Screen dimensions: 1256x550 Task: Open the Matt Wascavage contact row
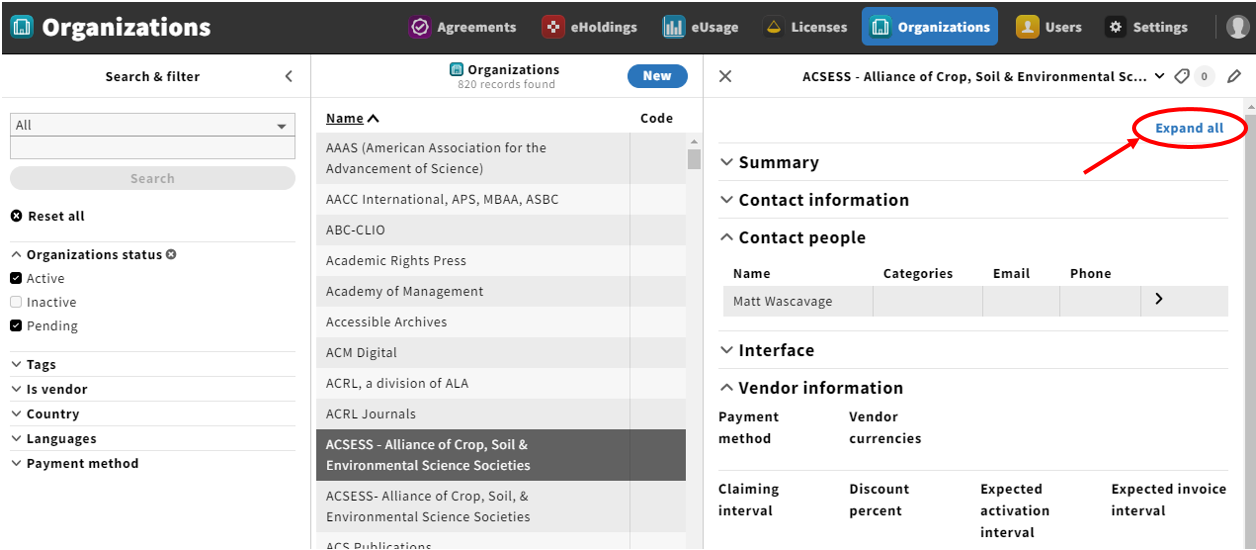pos(975,301)
